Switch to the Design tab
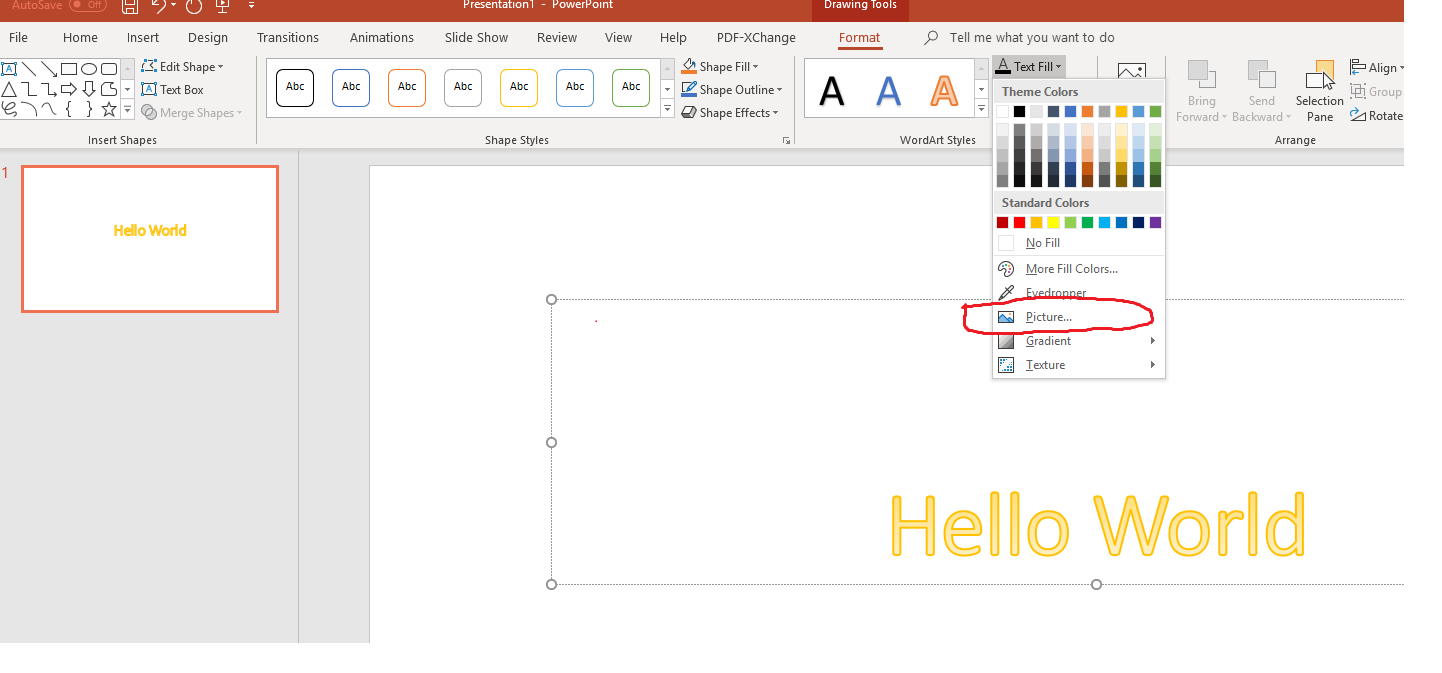1442x673 pixels. click(208, 38)
